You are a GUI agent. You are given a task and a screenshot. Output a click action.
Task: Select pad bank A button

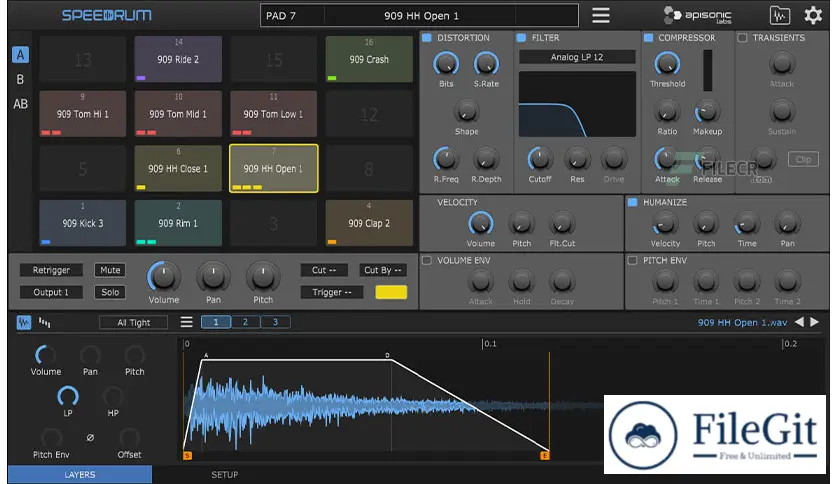point(20,54)
